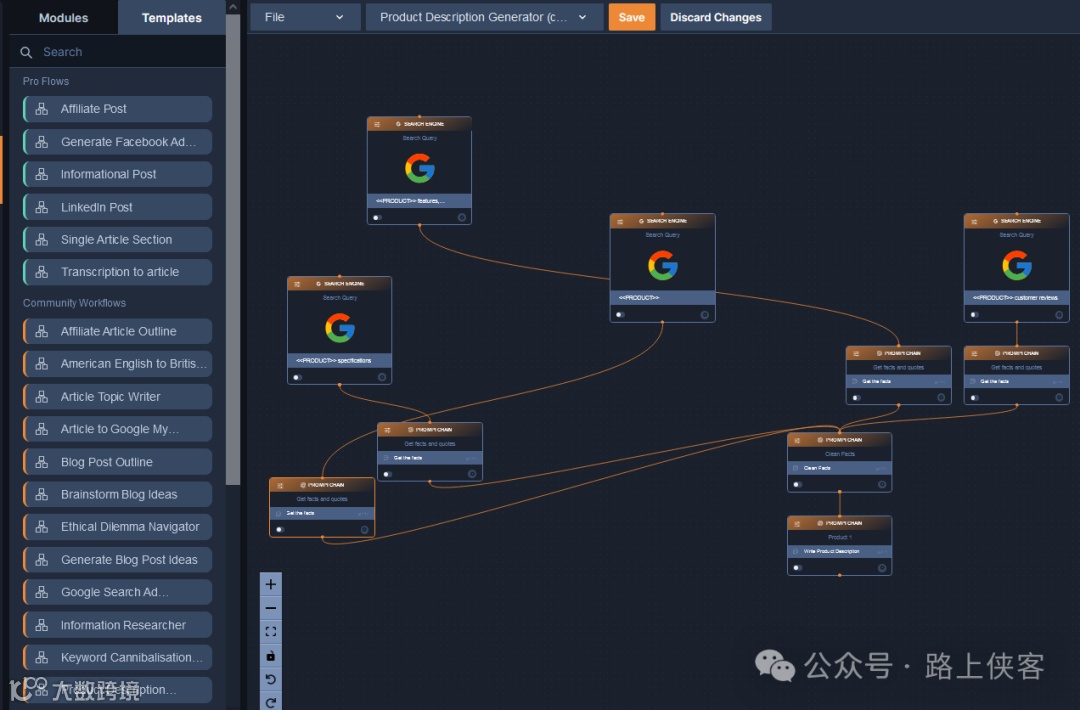
Task: Open Keyword Cannibalisation workflow
Action: coord(117,658)
